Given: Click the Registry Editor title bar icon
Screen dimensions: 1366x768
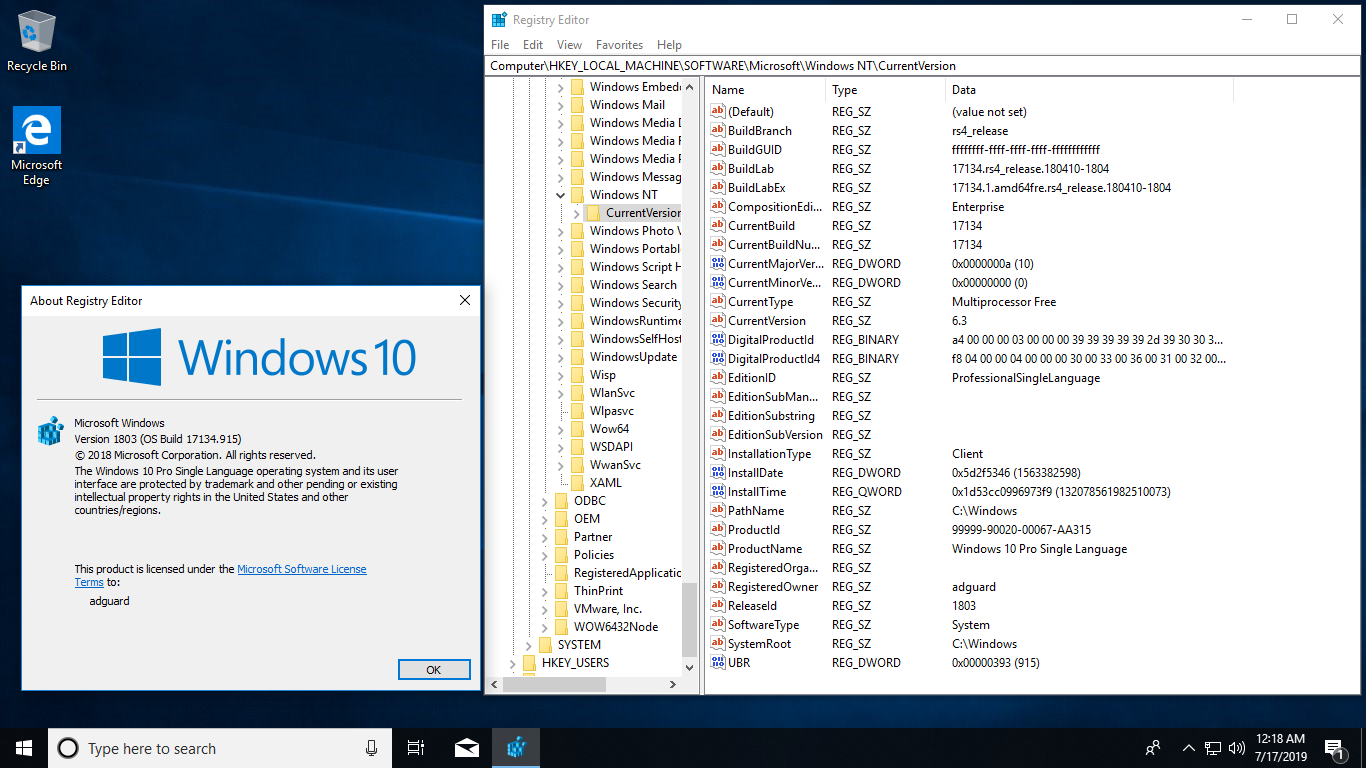Looking at the screenshot, I should click(x=500, y=19).
